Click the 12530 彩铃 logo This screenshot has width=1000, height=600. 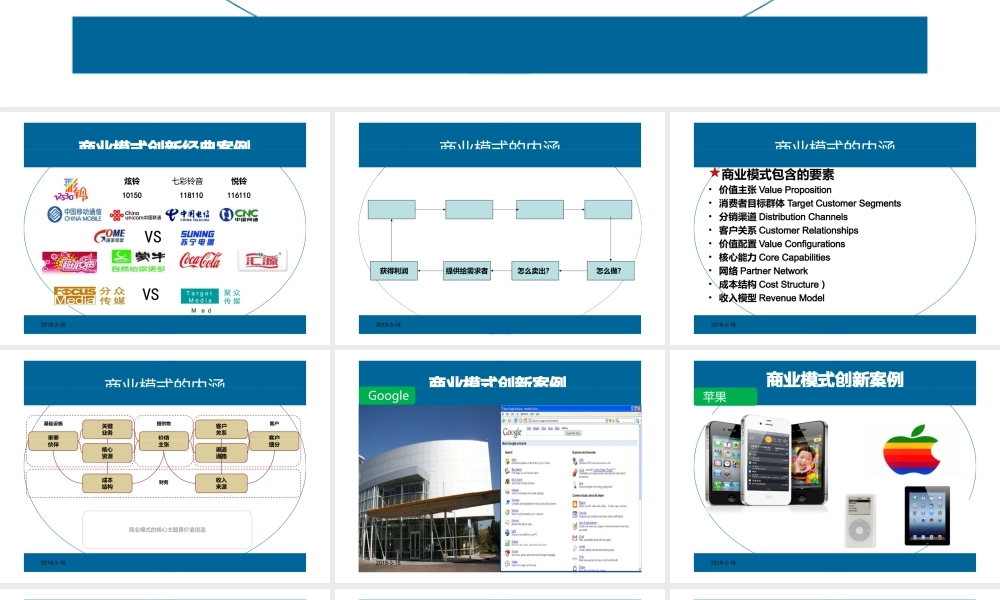71,189
